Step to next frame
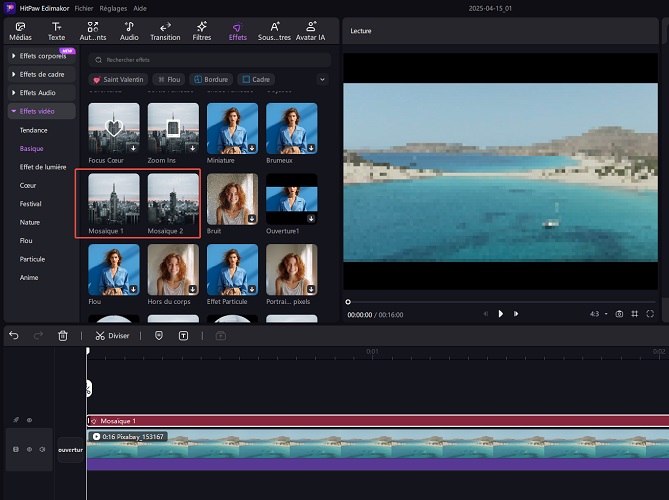669x500 pixels. click(516, 314)
